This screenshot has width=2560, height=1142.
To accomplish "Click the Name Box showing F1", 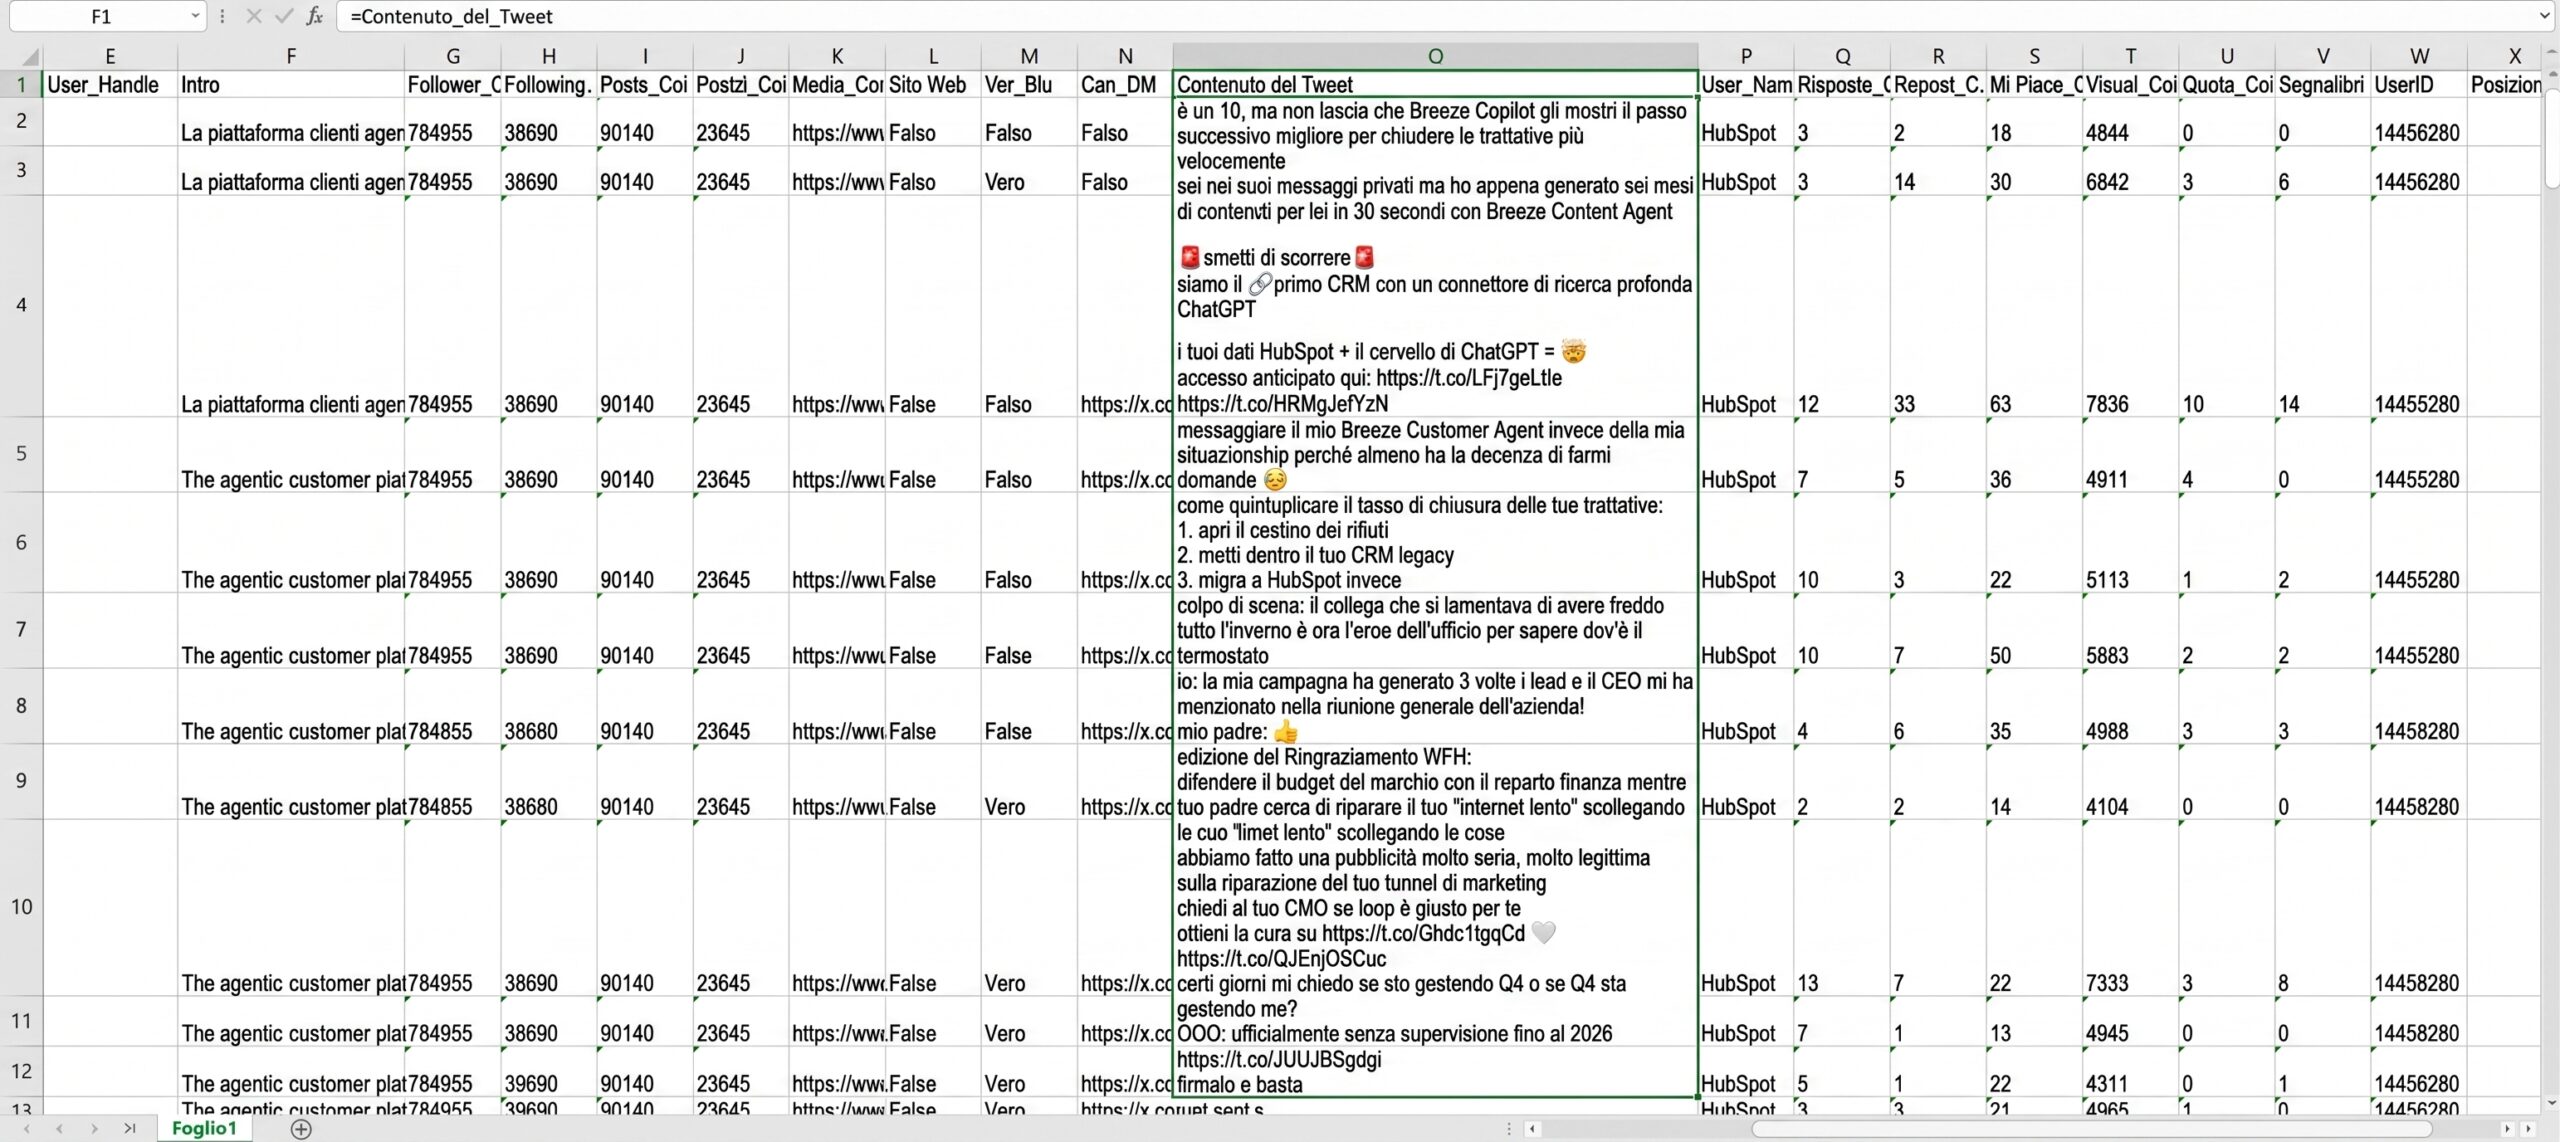I will click(101, 16).
